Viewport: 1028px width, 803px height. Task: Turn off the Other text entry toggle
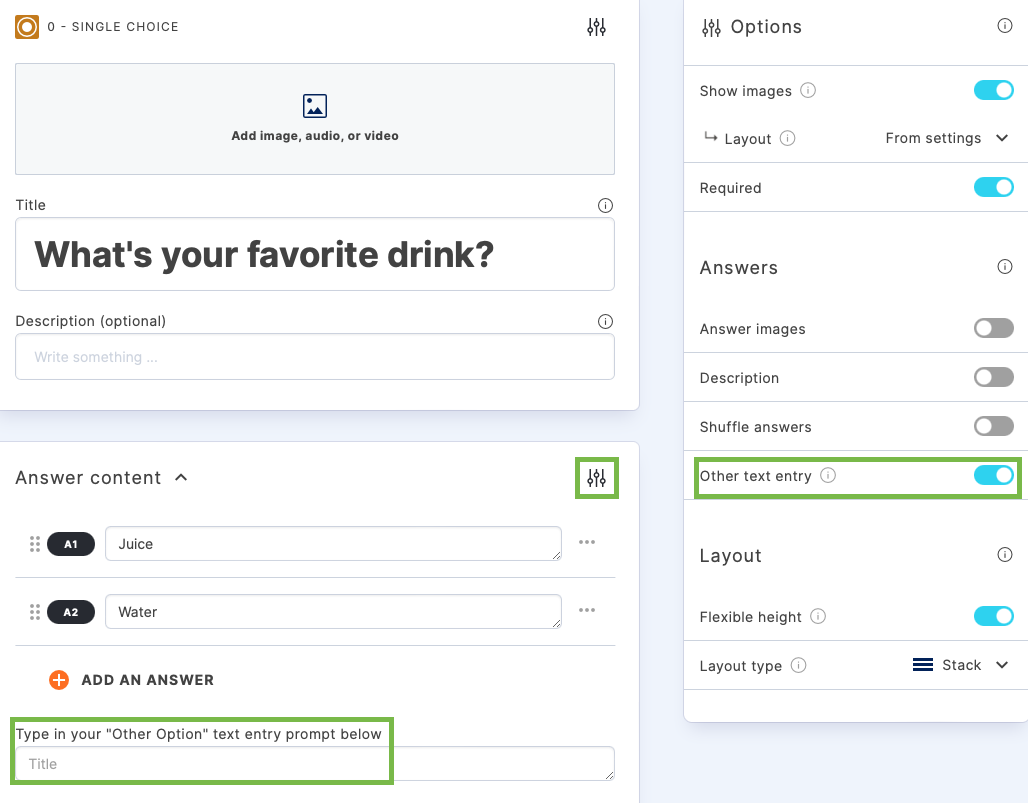[x=993, y=476]
